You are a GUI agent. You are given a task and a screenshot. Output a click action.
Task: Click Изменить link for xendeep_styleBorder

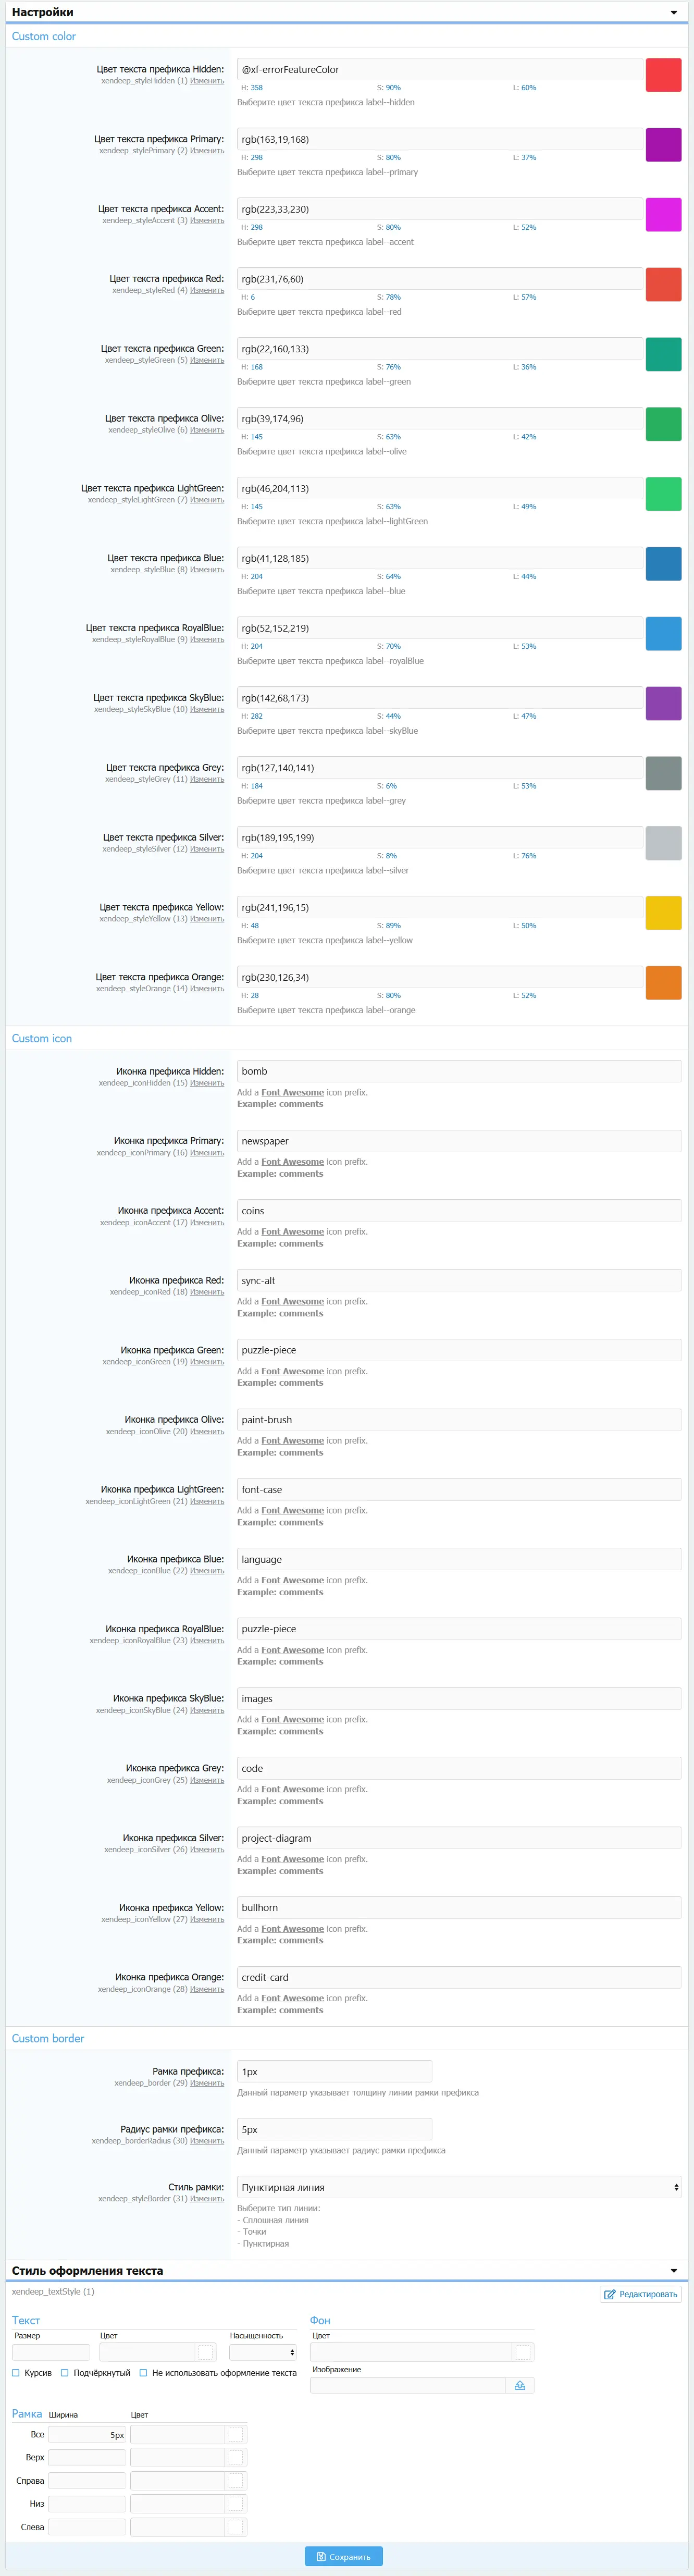(207, 2199)
